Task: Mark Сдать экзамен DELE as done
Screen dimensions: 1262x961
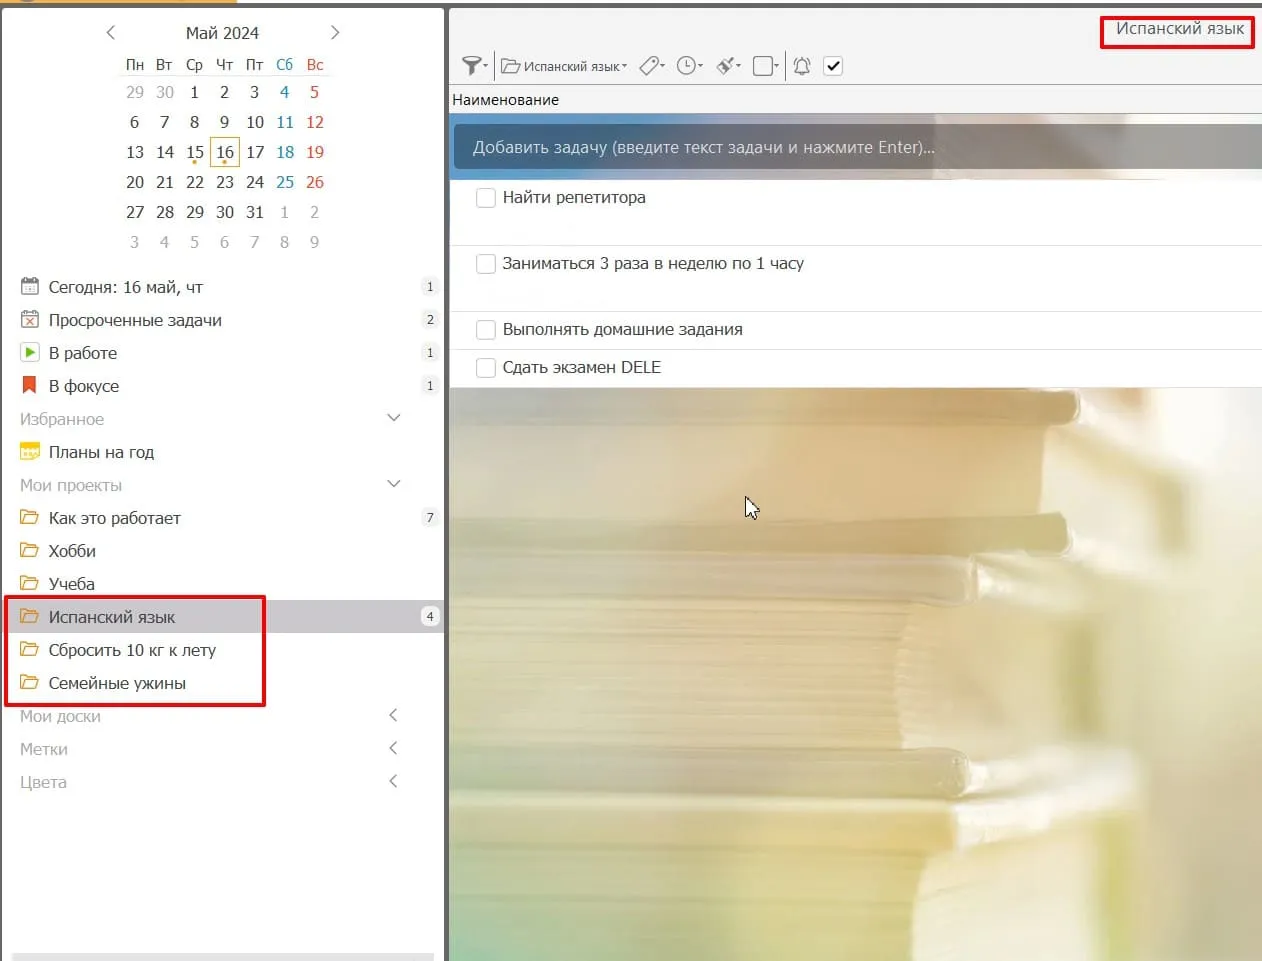Action: click(486, 368)
